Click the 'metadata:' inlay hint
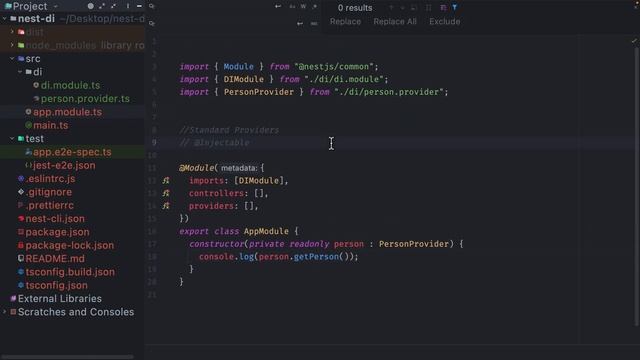The width and height of the screenshot is (640, 360). pyautogui.click(x=239, y=168)
